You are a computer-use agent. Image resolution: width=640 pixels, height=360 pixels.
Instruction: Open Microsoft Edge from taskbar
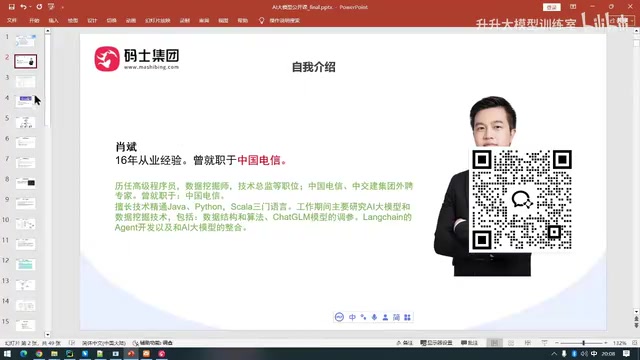coord(23,353)
